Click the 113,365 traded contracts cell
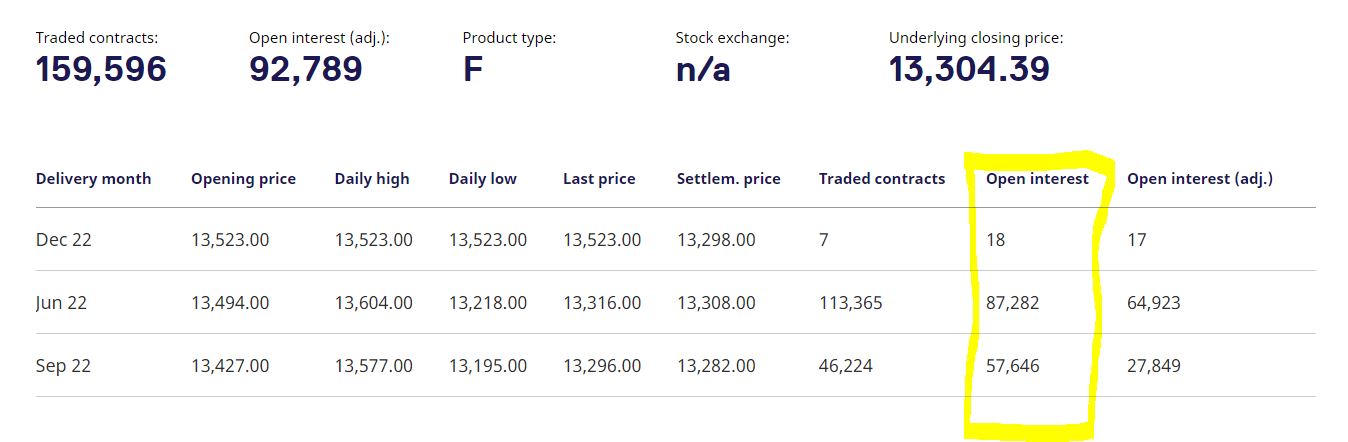This screenshot has width=1348, height=442. point(850,302)
